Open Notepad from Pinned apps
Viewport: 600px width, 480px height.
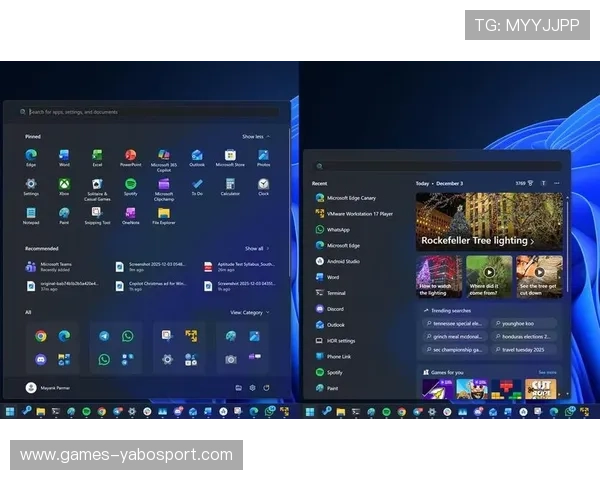click(x=31, y=216)
